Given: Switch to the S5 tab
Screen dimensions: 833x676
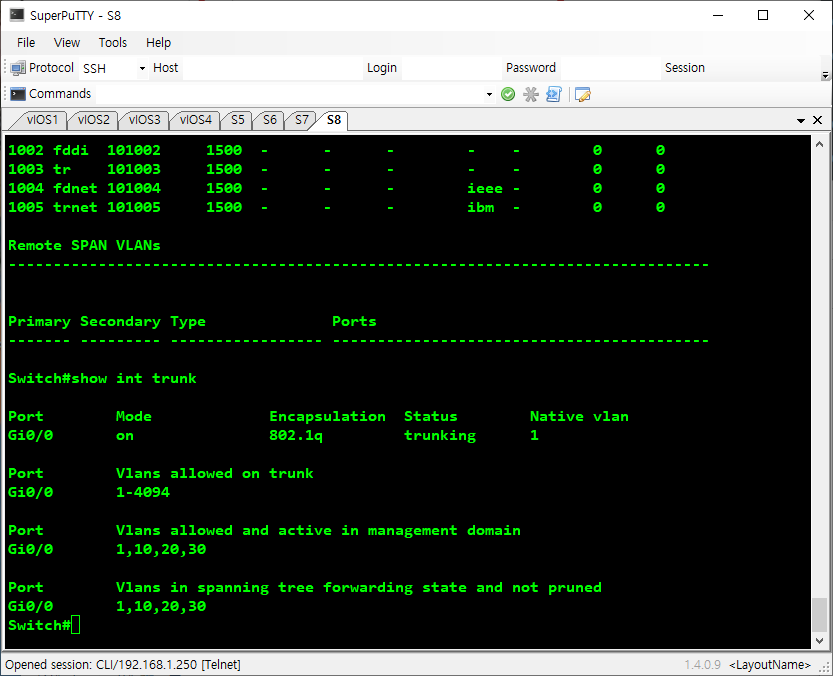Looking at the screenshot, I should point(237,120).
